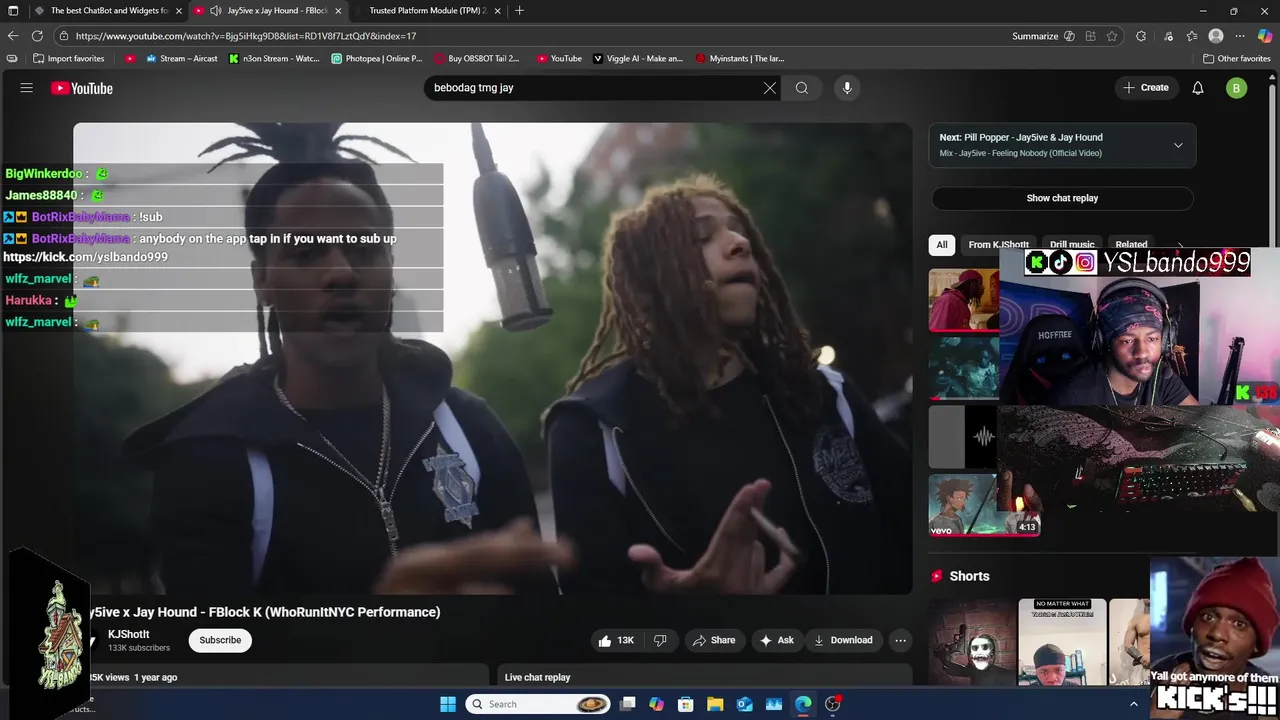The width and height of the screenshot is (1280, 720).
Task: Select the Related filter chip
Action: [1131, 244]
